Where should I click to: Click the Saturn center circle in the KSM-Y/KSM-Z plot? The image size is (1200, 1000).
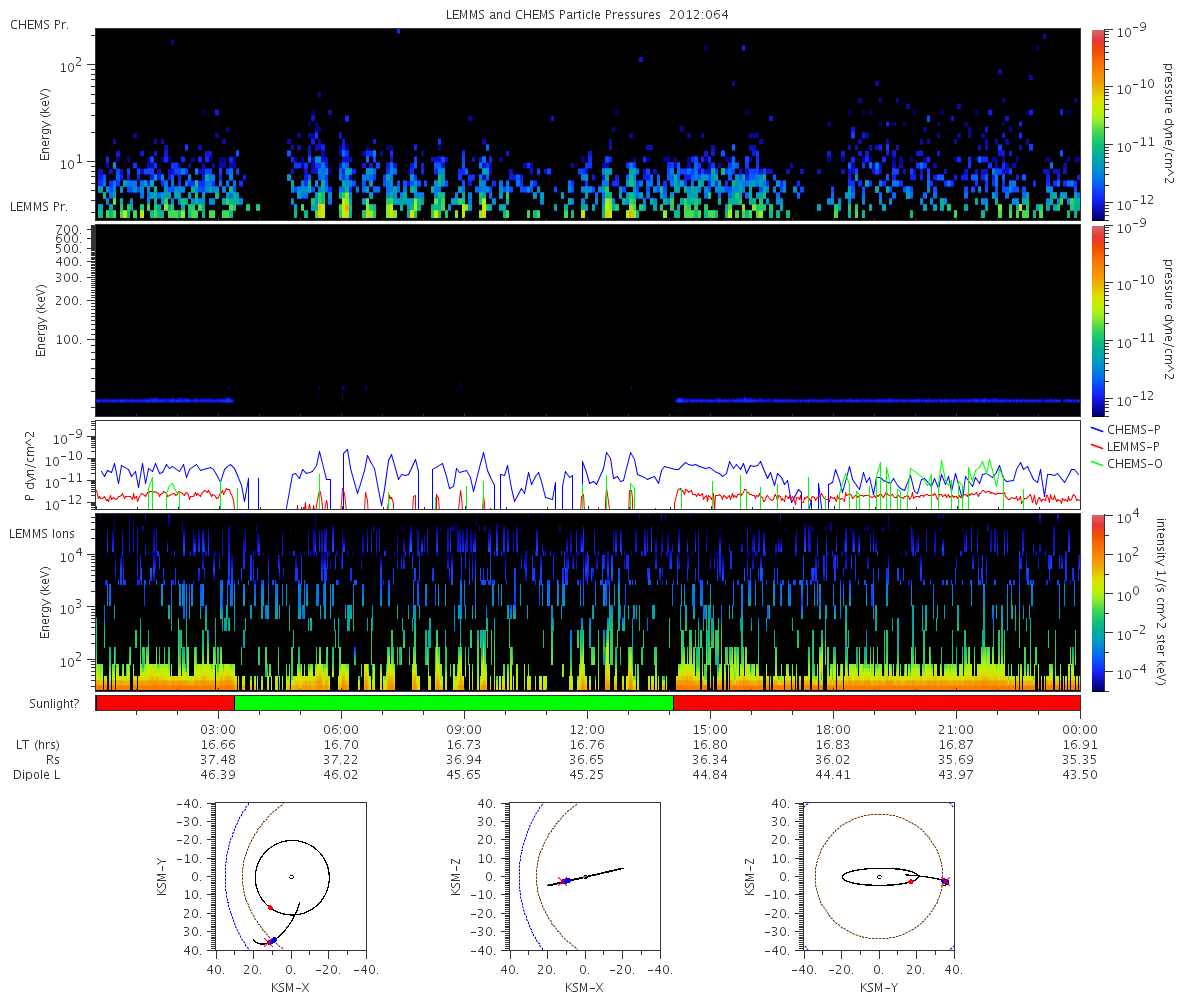pyautogui.click(x=879, y=877)
